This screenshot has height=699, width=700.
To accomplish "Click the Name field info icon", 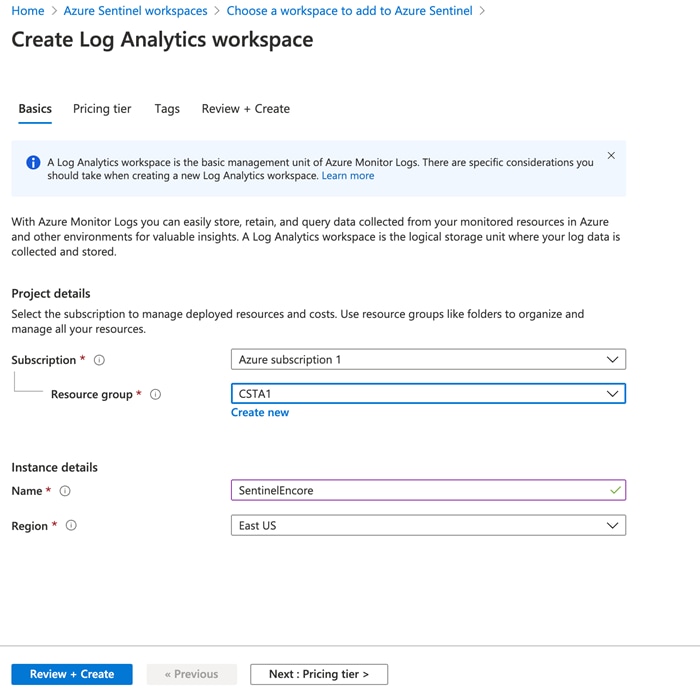I will point(65,491).
